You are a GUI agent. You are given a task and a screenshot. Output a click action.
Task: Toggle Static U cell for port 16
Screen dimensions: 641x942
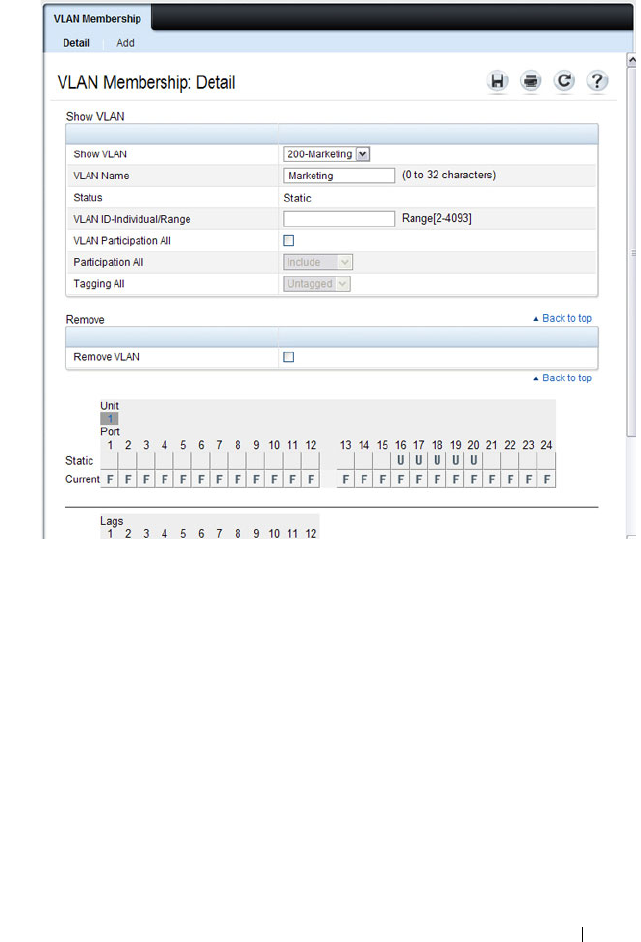(401, 461)
